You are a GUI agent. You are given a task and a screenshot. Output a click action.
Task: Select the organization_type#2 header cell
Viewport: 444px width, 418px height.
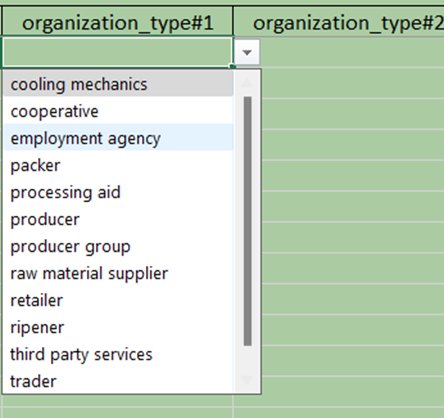[339, 22]
